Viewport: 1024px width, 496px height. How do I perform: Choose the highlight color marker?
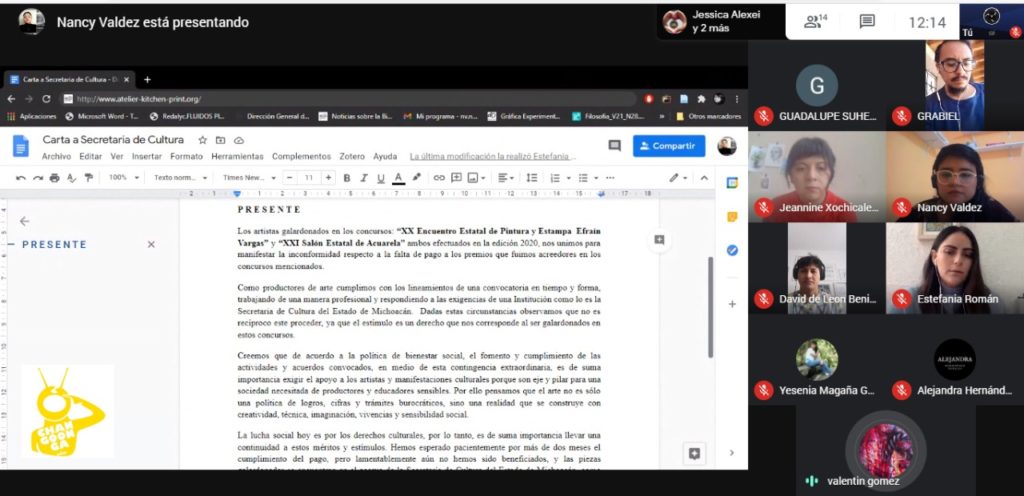coord(416,178)
